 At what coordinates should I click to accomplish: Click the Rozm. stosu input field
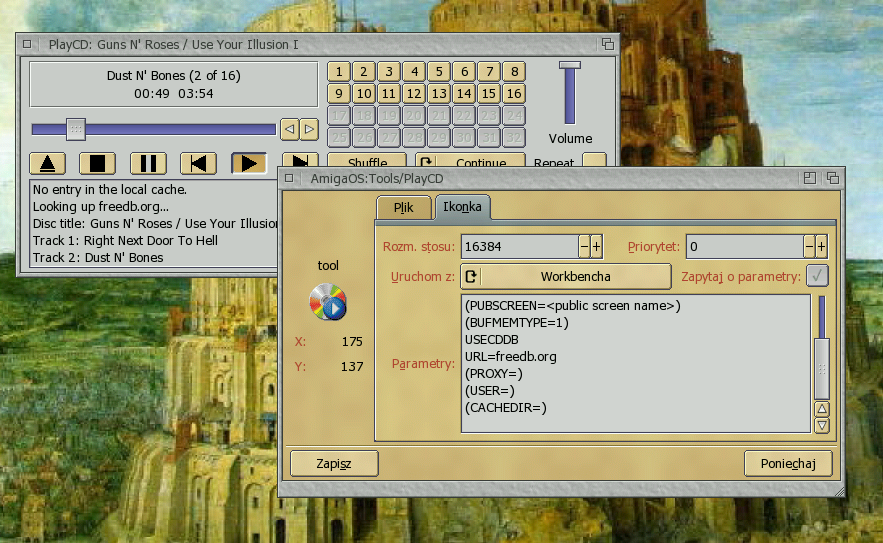[x=520, y=247]
